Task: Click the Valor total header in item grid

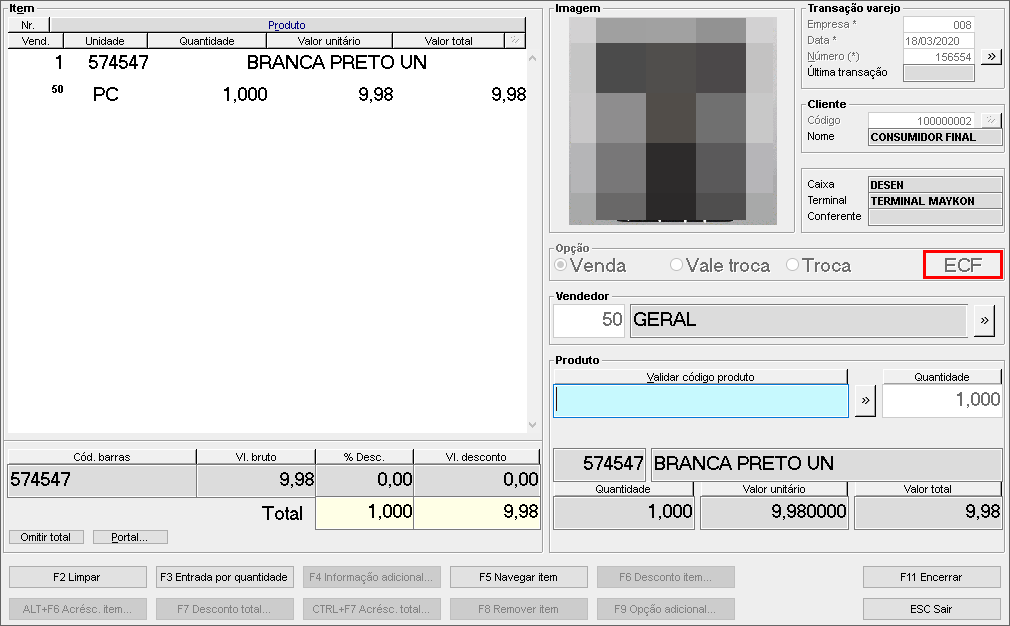Action: pos(448,41)
